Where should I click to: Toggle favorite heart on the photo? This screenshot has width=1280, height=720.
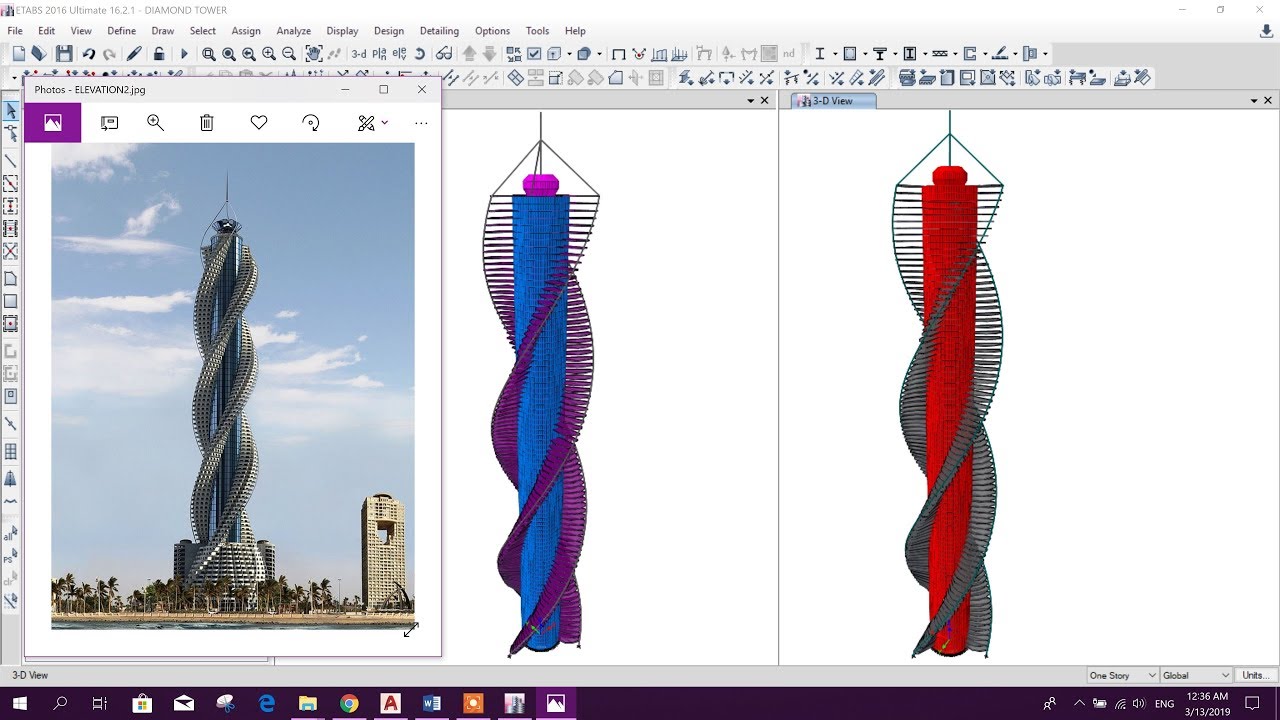(259, 123)
